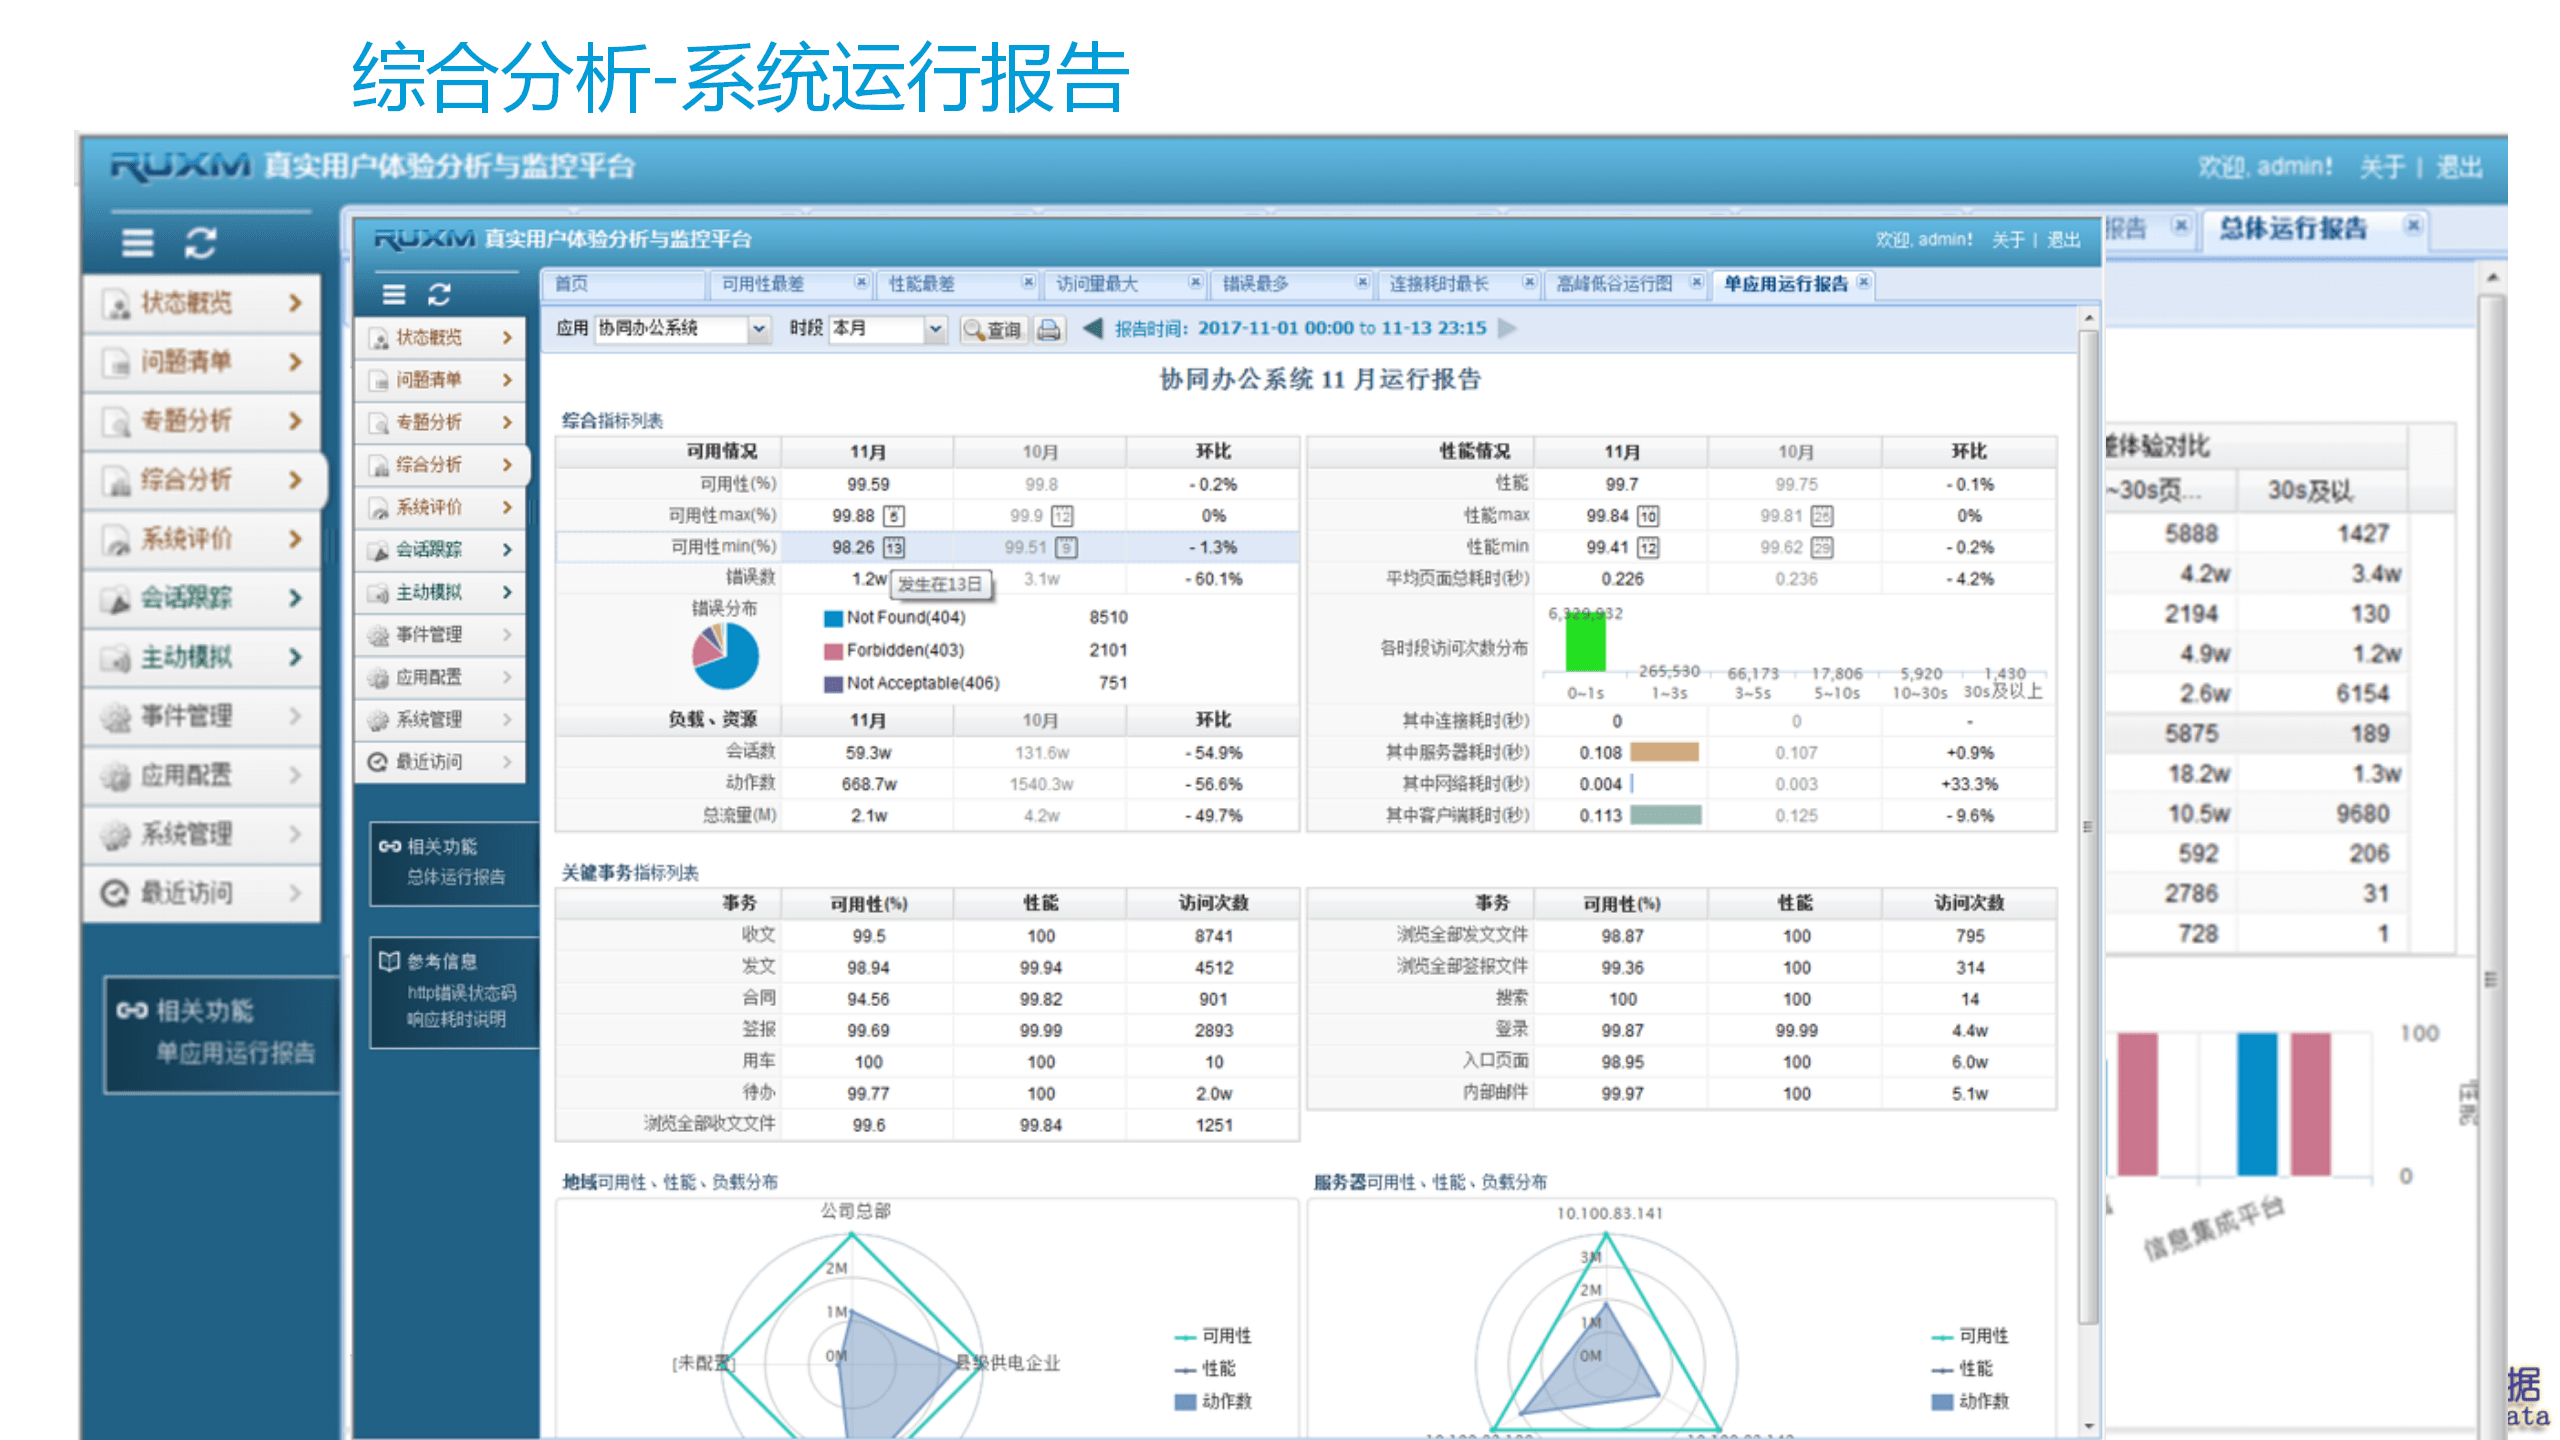The image size is (2560, 1440).
Task: Click calendar day icon next to 99.41
Action: pyautogui.click(x=1648, y=548)
